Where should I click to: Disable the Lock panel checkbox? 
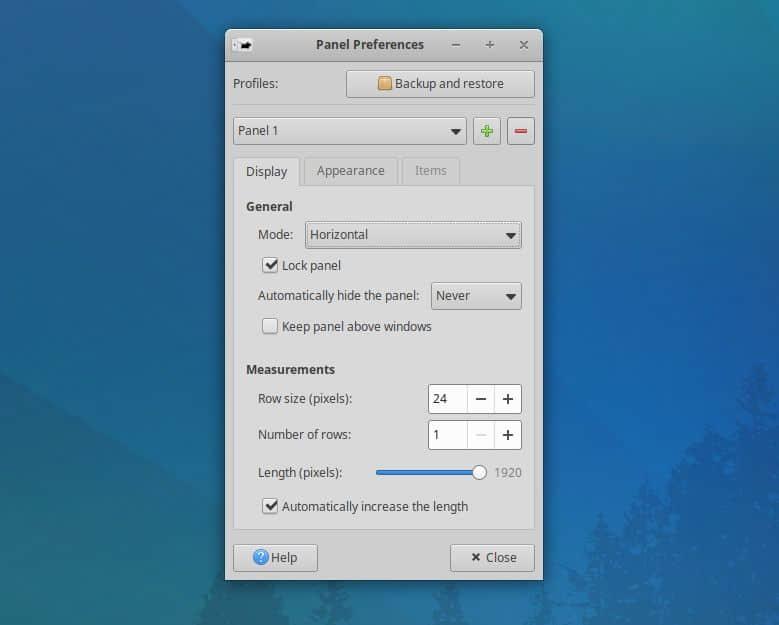[270, 265]
